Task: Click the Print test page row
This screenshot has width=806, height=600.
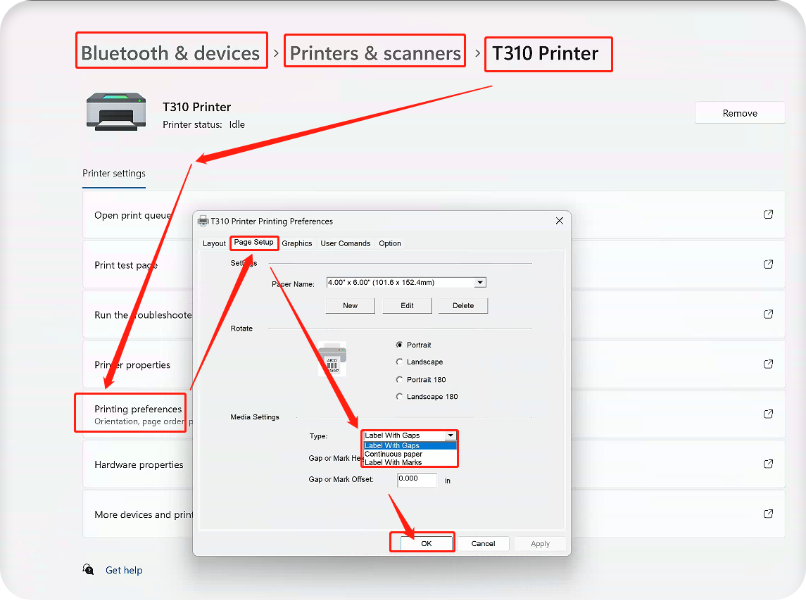Action: [433, 264]
